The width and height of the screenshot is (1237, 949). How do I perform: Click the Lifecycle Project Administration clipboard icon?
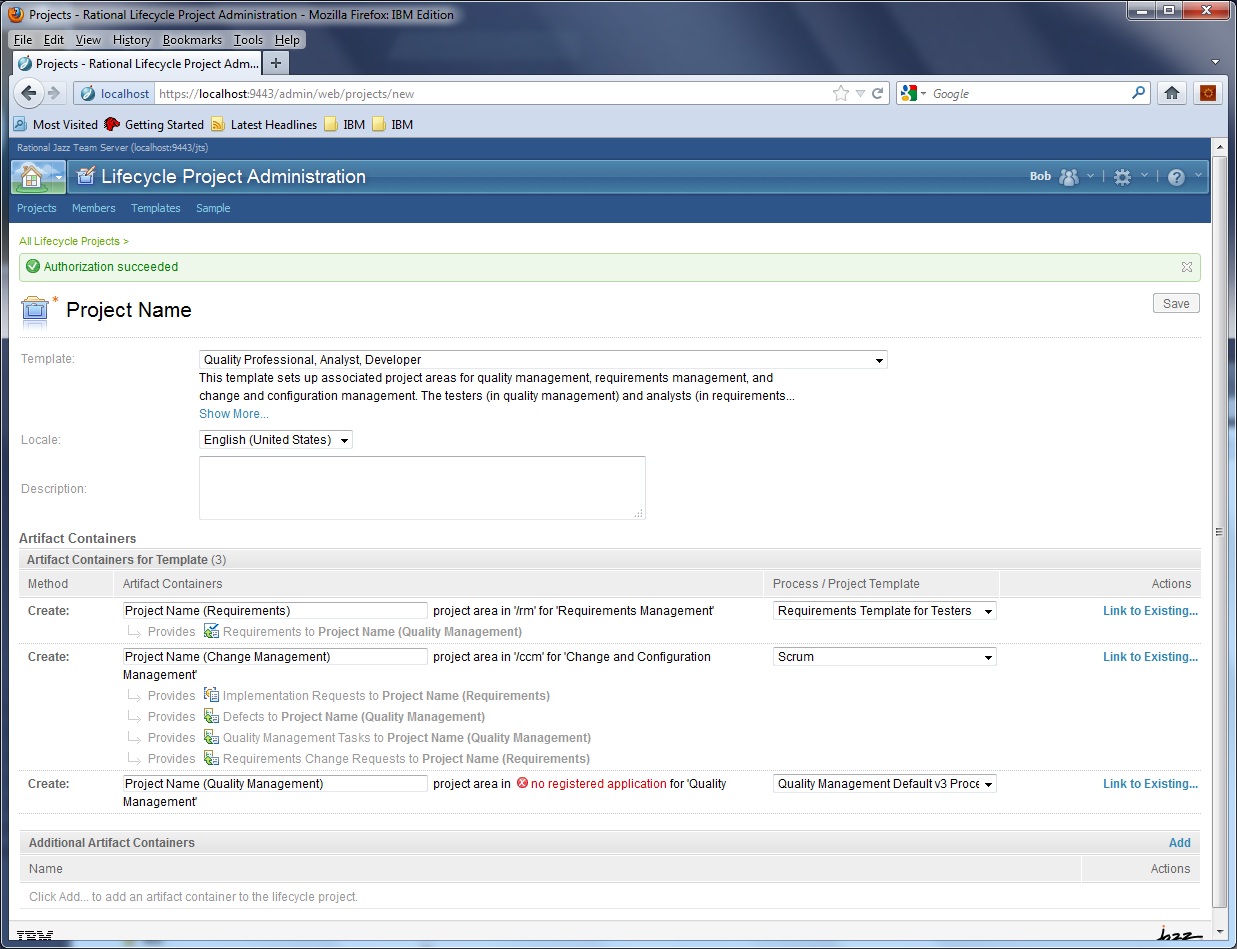coord(85,177)
